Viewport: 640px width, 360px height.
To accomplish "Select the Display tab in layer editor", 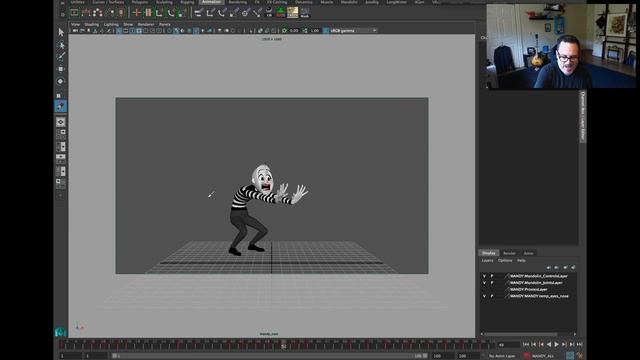I will click(489, 253).
